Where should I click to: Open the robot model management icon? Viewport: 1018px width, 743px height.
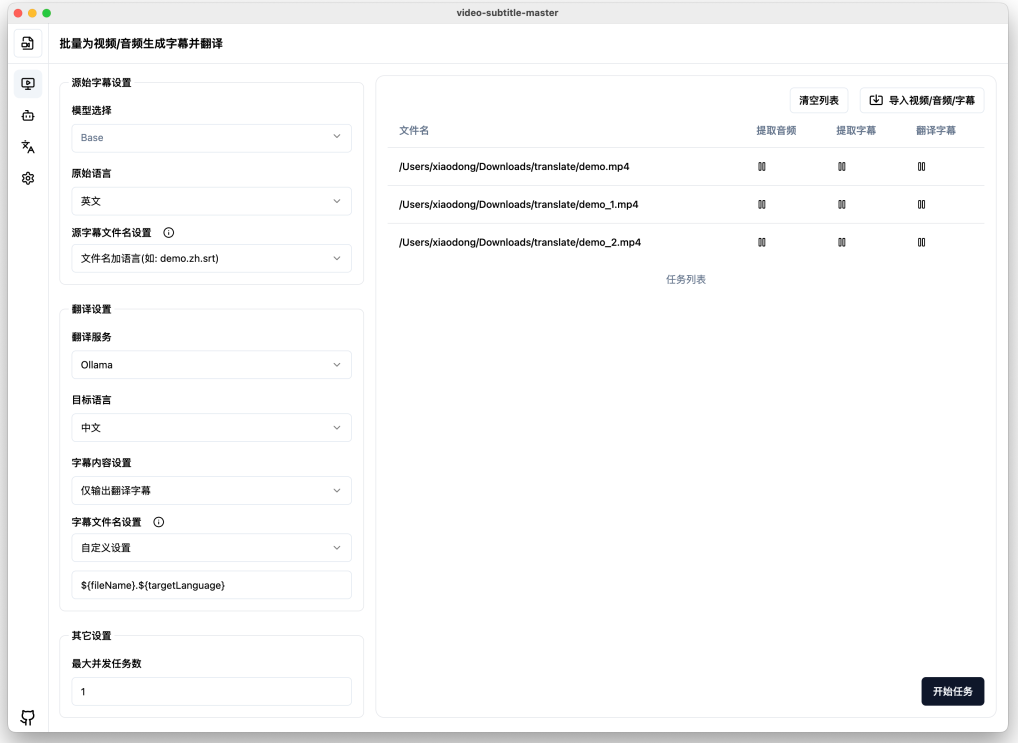(x=28, y=116)
